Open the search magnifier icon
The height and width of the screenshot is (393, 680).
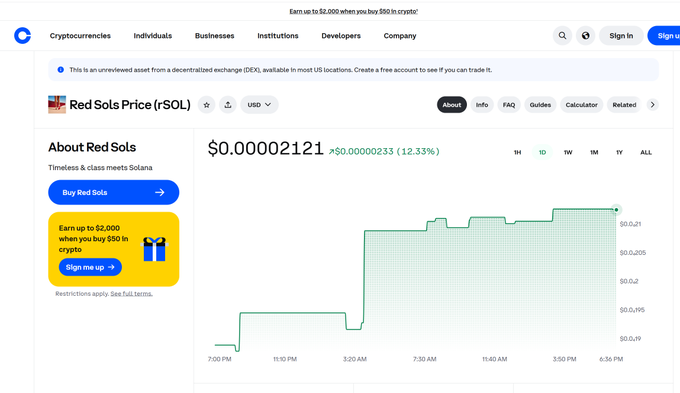click(562, 36)
